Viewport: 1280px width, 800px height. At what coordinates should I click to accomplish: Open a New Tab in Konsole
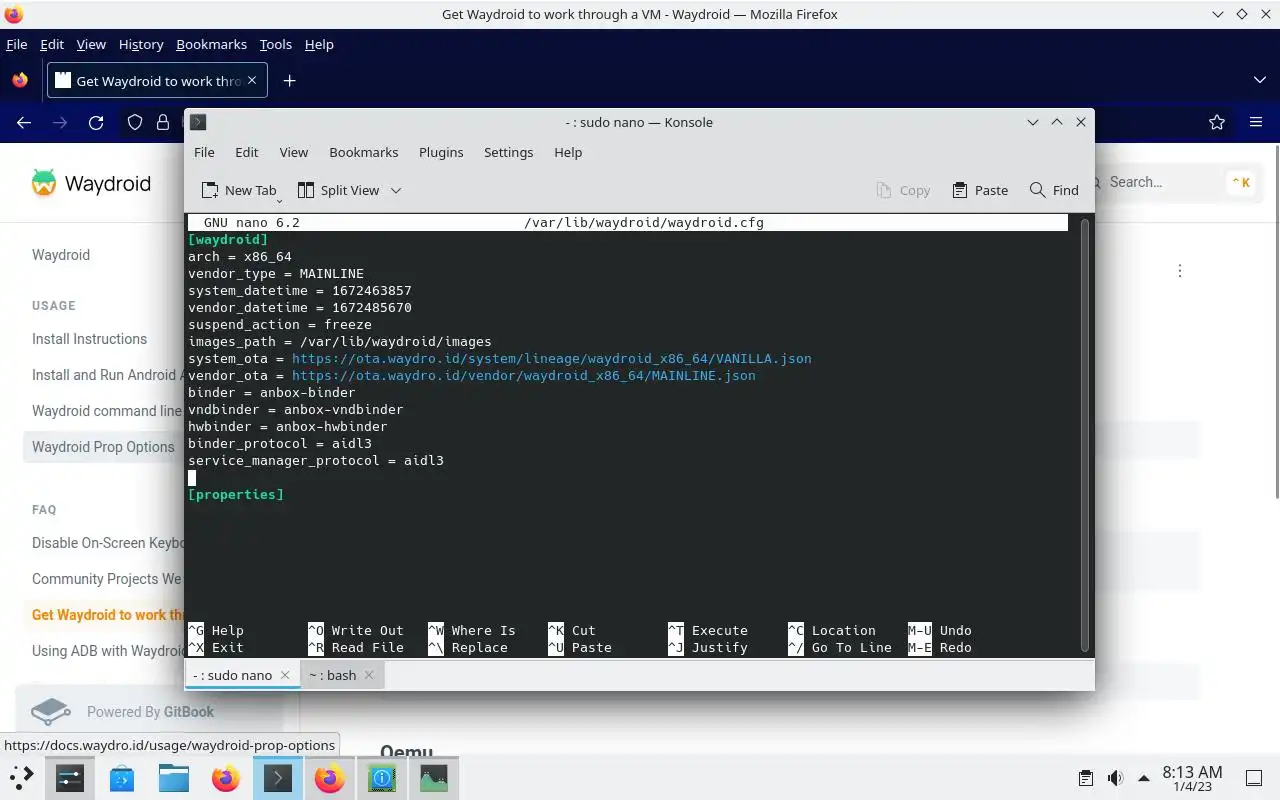coord(239,190)
